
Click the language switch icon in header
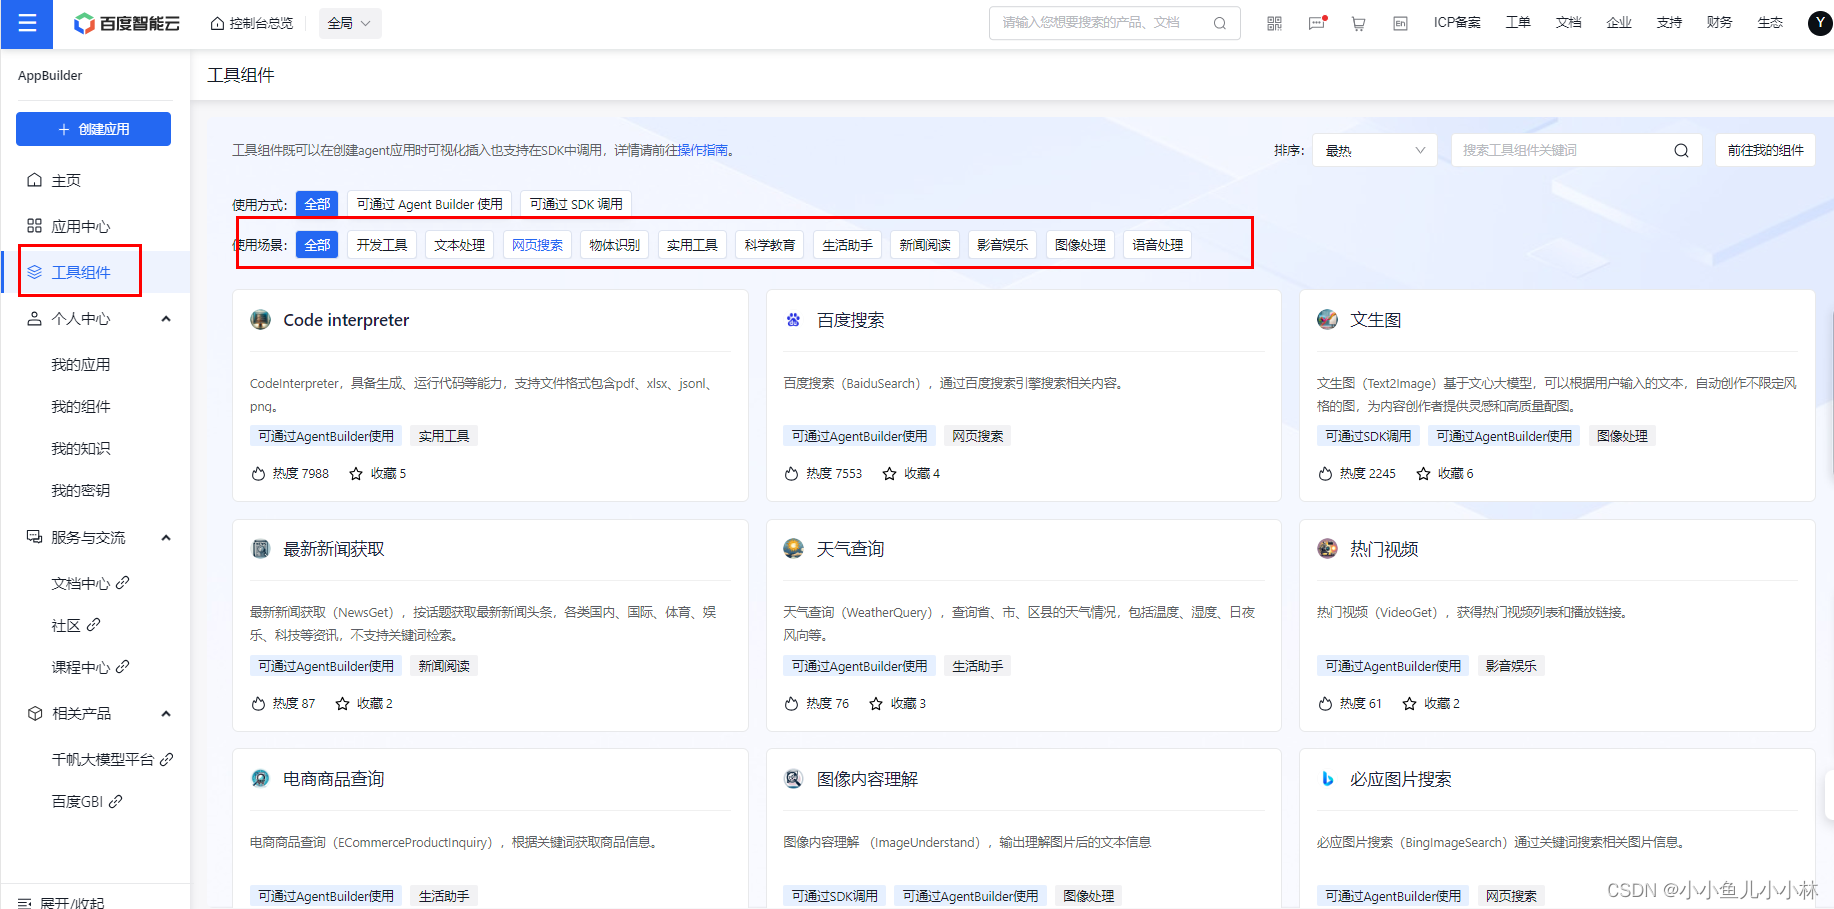pos(1400,23)
